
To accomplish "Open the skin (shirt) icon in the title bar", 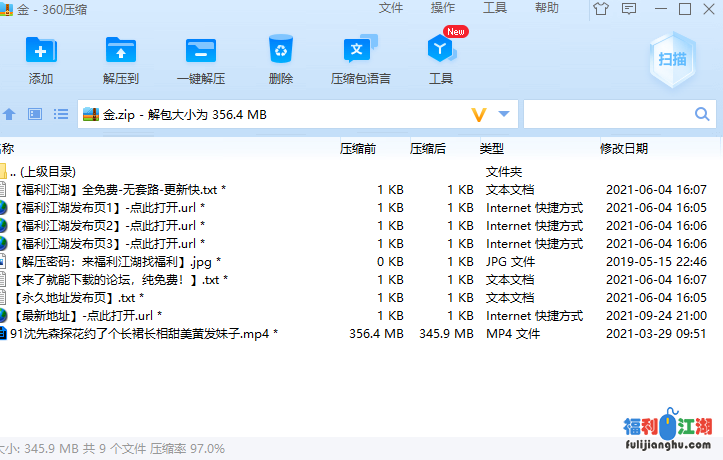I will click(x=600, y=9).
